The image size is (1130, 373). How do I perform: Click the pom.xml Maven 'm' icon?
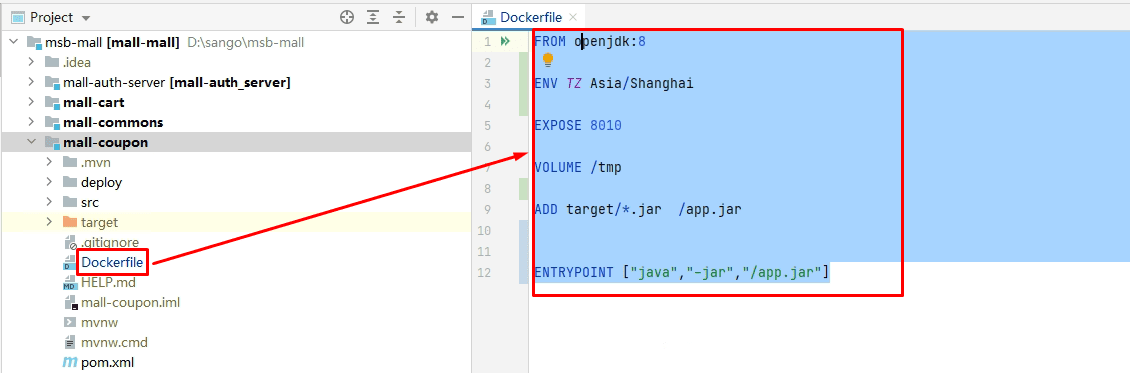click(70, 363)
